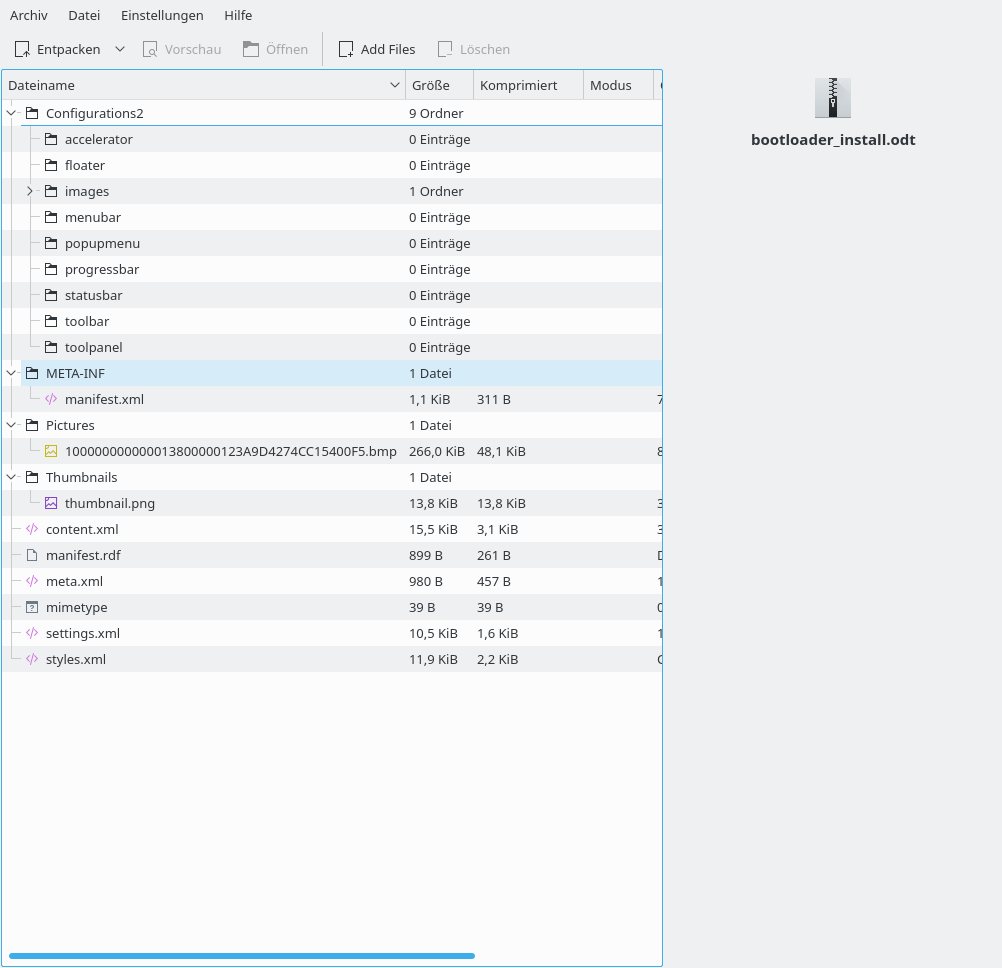The height and width of the screenshot is (968, 1002).
Task: Select the settings.xml entry
Action: 83,633
